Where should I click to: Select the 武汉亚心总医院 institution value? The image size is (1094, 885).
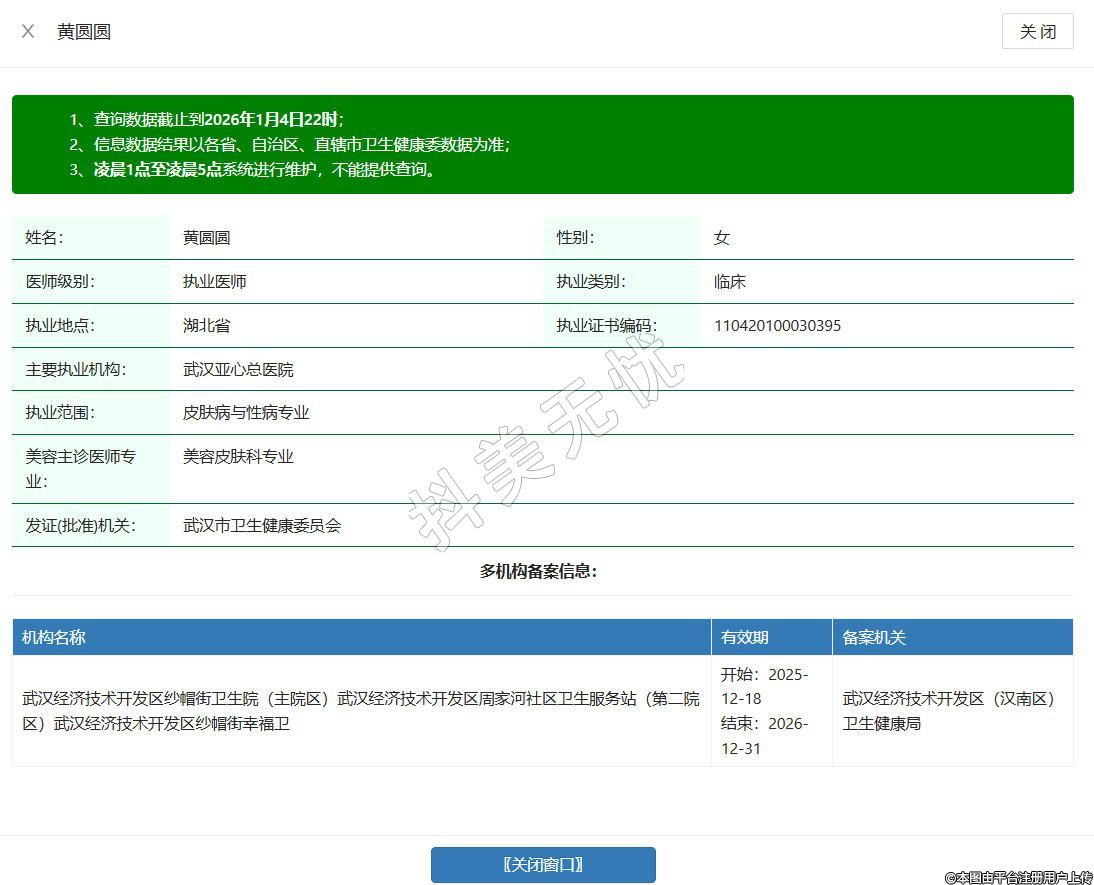point(238,370)
